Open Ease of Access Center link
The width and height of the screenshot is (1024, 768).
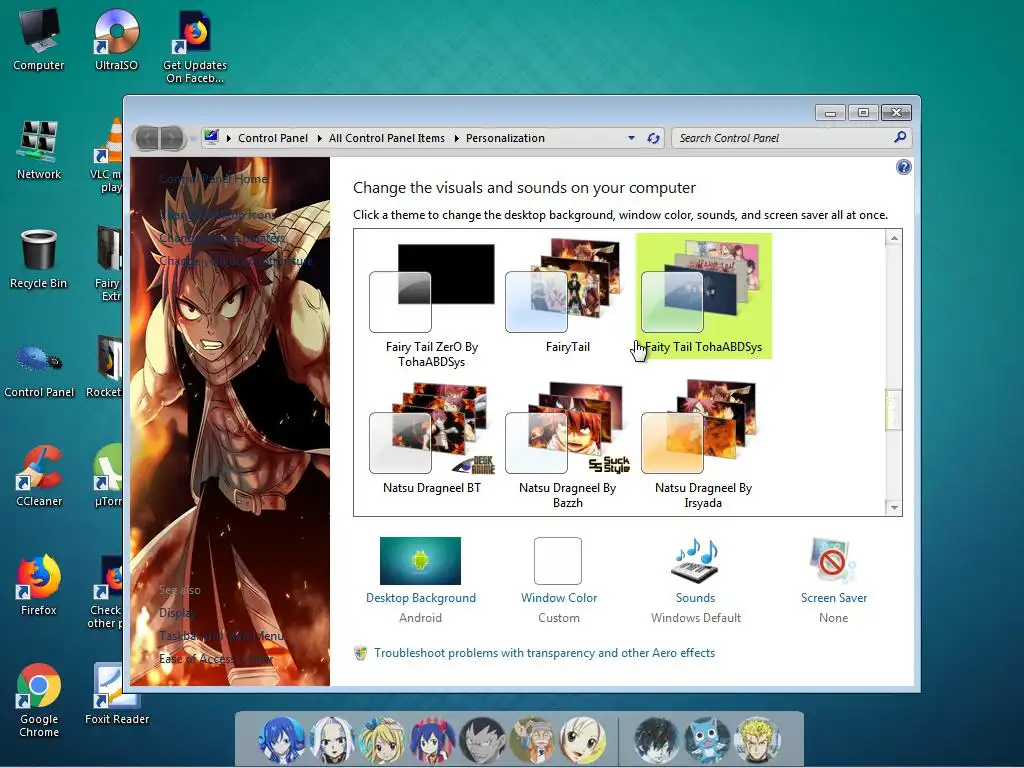pos(216,658)
